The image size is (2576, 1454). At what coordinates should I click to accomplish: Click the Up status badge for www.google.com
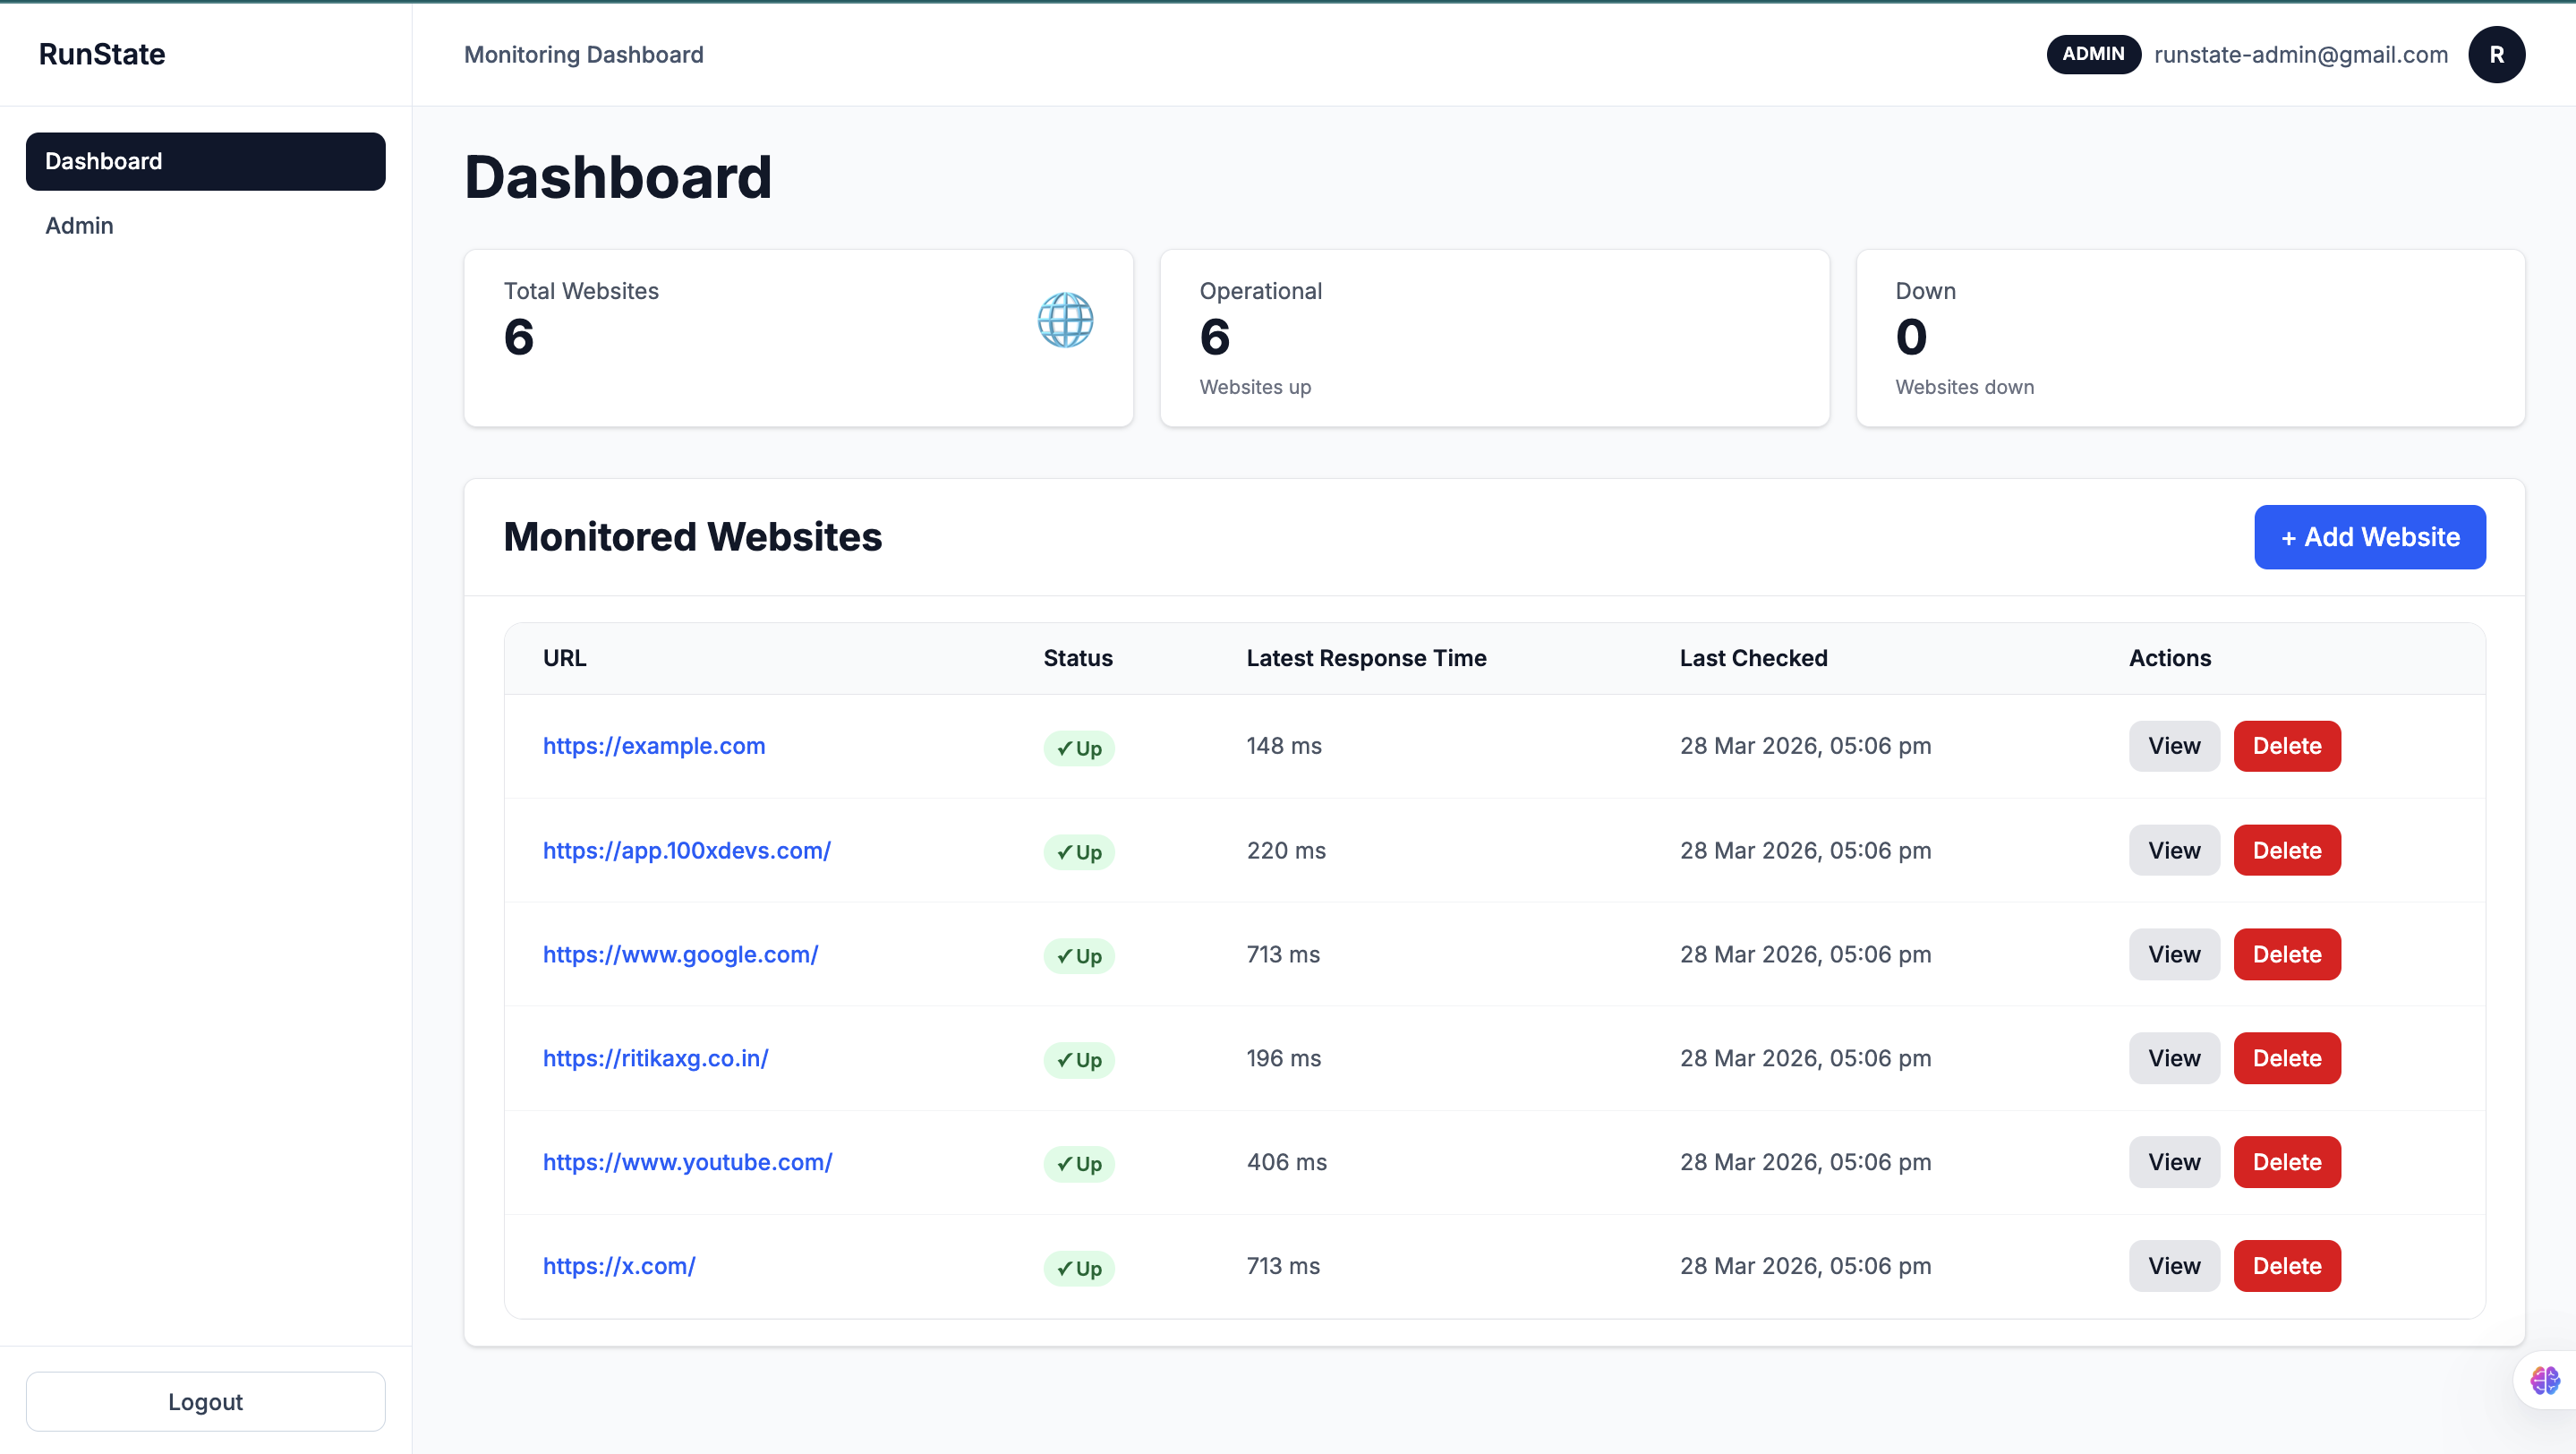click(x=1078, y=956)
